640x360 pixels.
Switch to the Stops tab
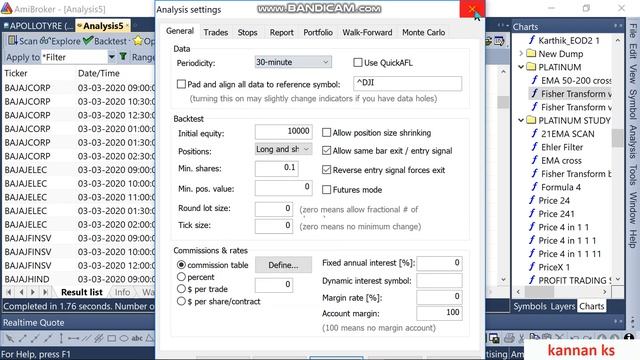coord(247,32)
